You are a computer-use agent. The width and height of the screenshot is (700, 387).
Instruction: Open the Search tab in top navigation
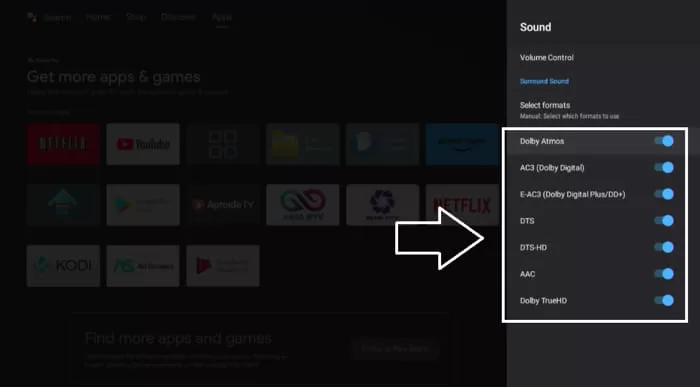click(57, 17)
